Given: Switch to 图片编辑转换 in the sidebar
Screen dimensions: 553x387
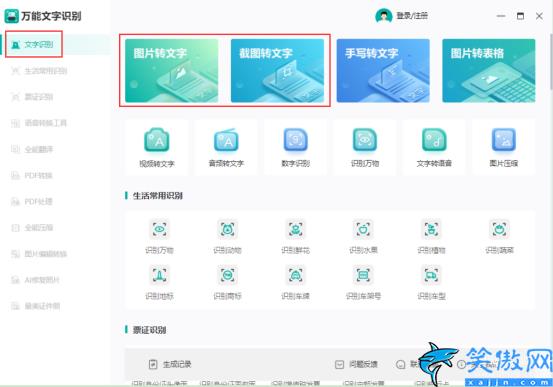Looking at the screenshot, I should (40, 254).
